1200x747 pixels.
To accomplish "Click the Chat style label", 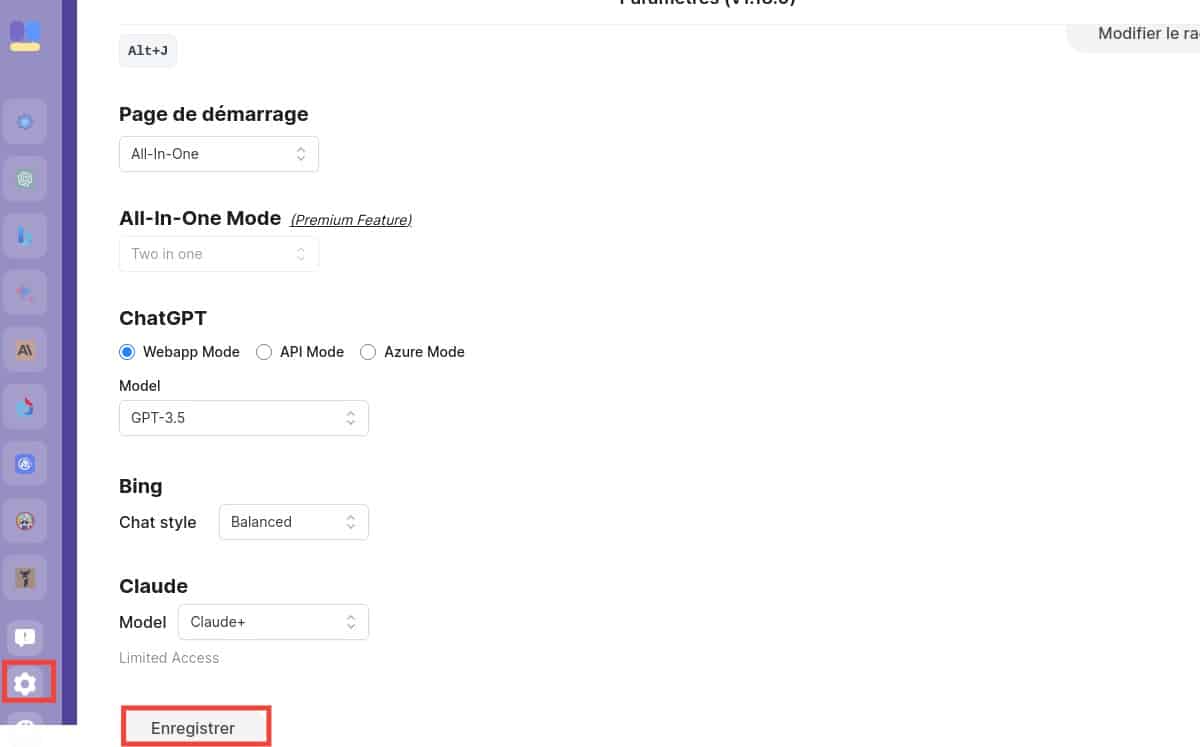I will (x=158, y=522).
